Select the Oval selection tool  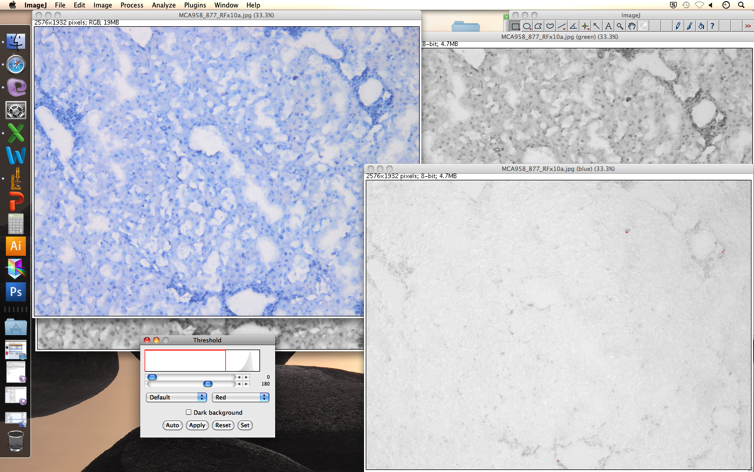527,26
